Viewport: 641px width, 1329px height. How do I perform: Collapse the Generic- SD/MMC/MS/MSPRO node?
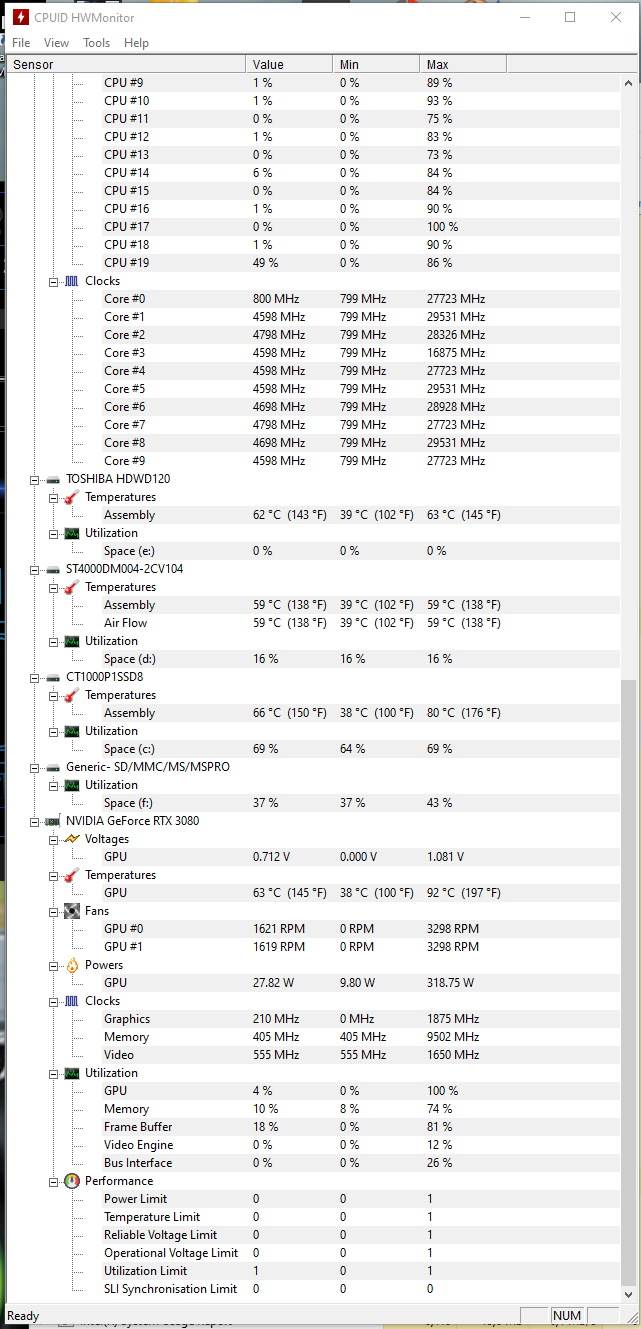[x=35, y=767]
